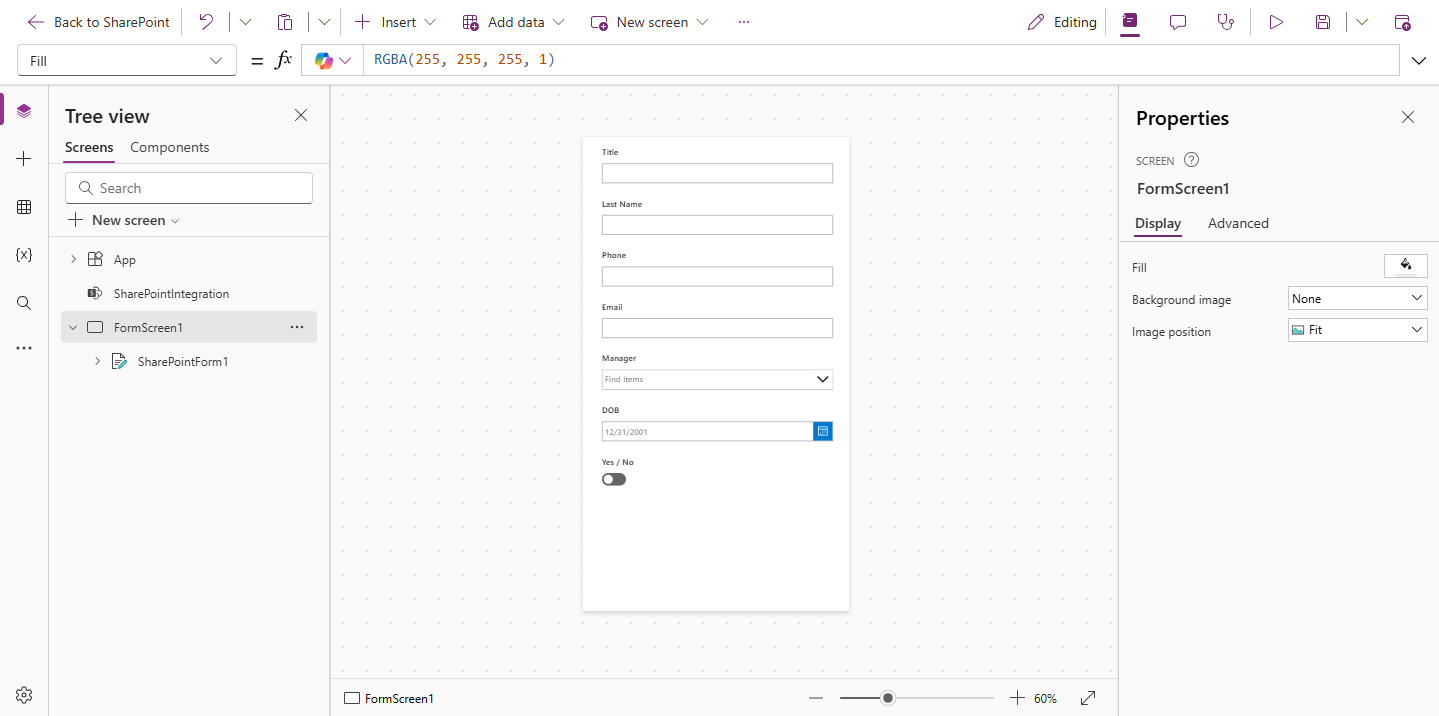Open the Fill color picker swatch

tap(1406, 266)
